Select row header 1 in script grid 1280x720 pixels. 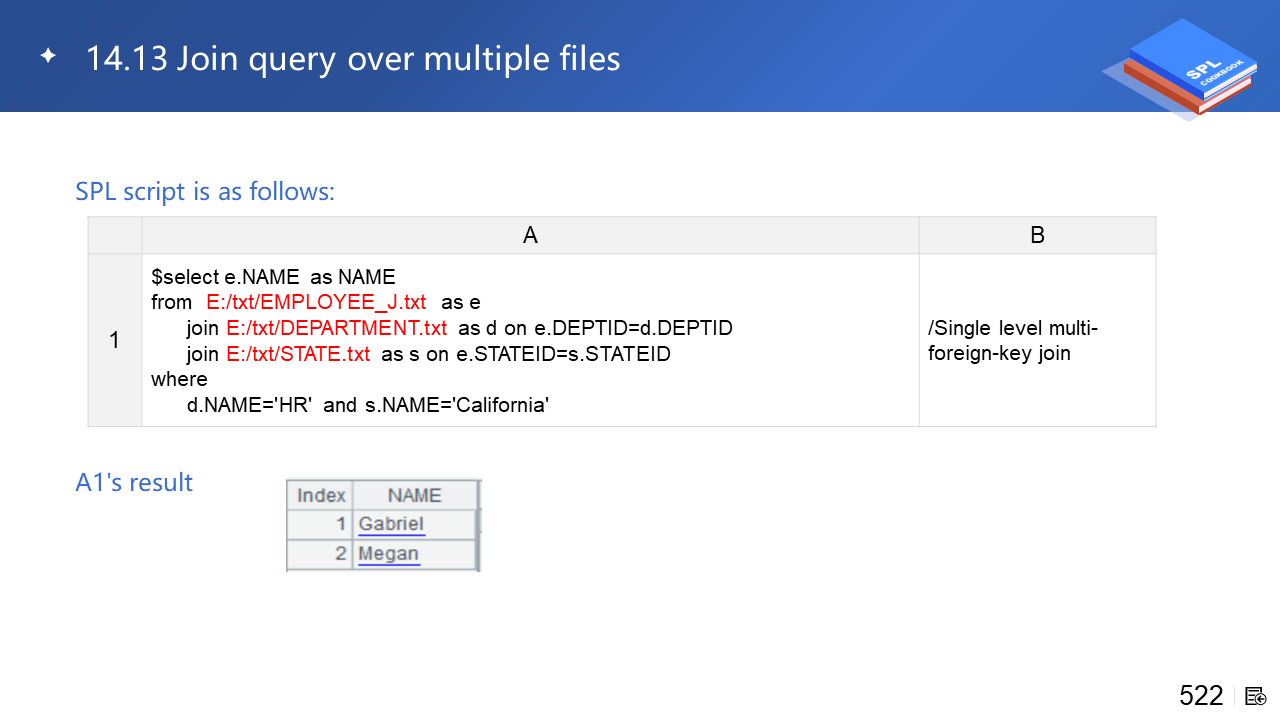click(114, 340)
